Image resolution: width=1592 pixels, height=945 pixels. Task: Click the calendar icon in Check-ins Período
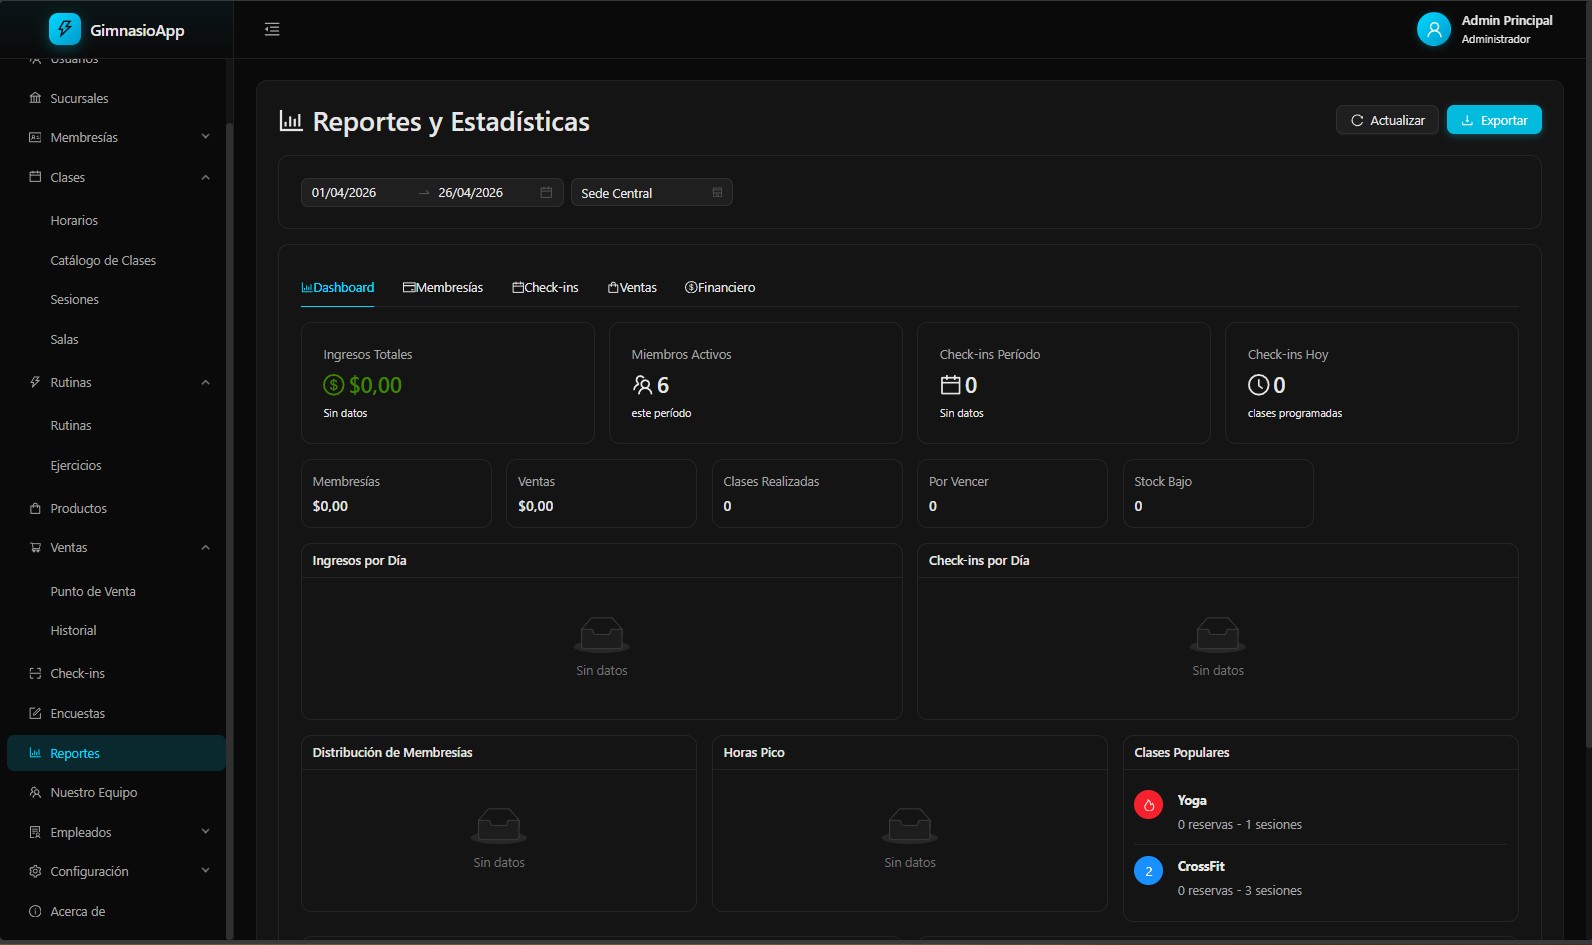point(950,385)
